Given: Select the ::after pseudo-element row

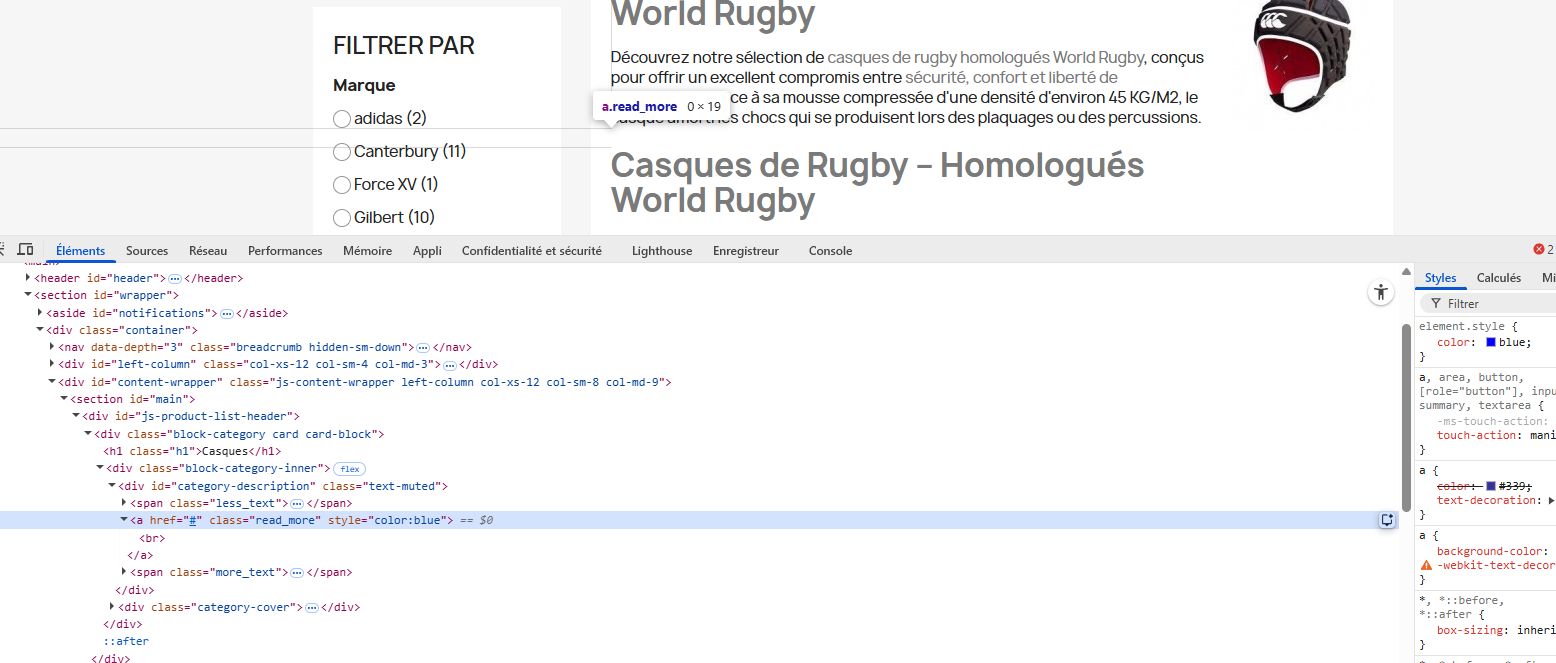Looking at the screenshot, I should [x=126, y=641].
